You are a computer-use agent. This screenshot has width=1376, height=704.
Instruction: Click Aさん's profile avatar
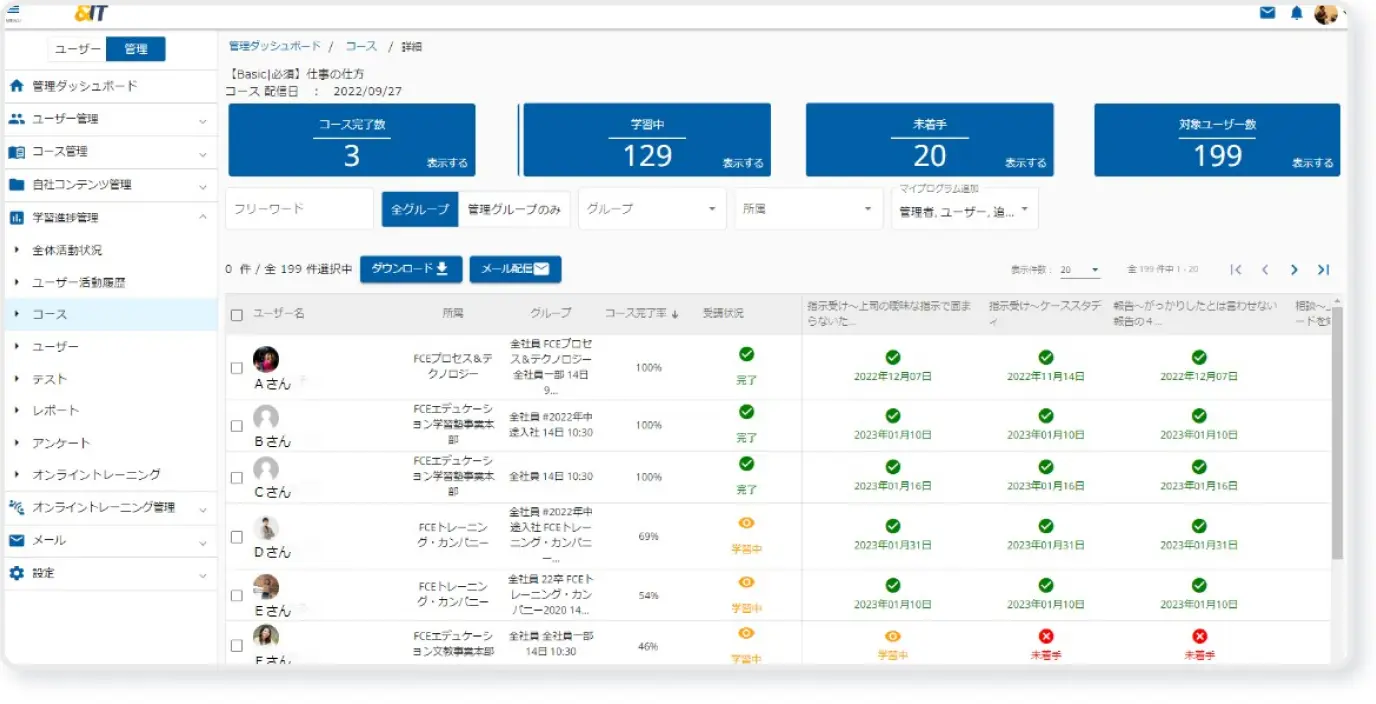tap(266, 359)
